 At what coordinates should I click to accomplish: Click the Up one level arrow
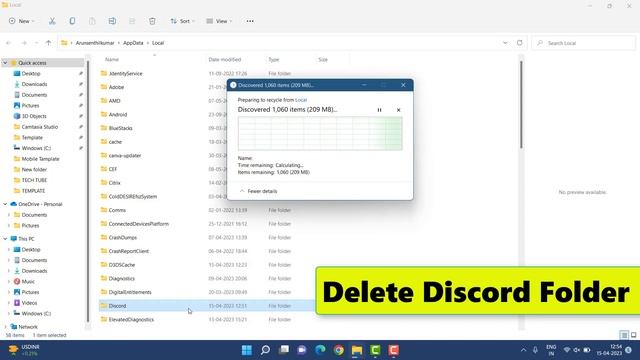click(x=48, y=42)
